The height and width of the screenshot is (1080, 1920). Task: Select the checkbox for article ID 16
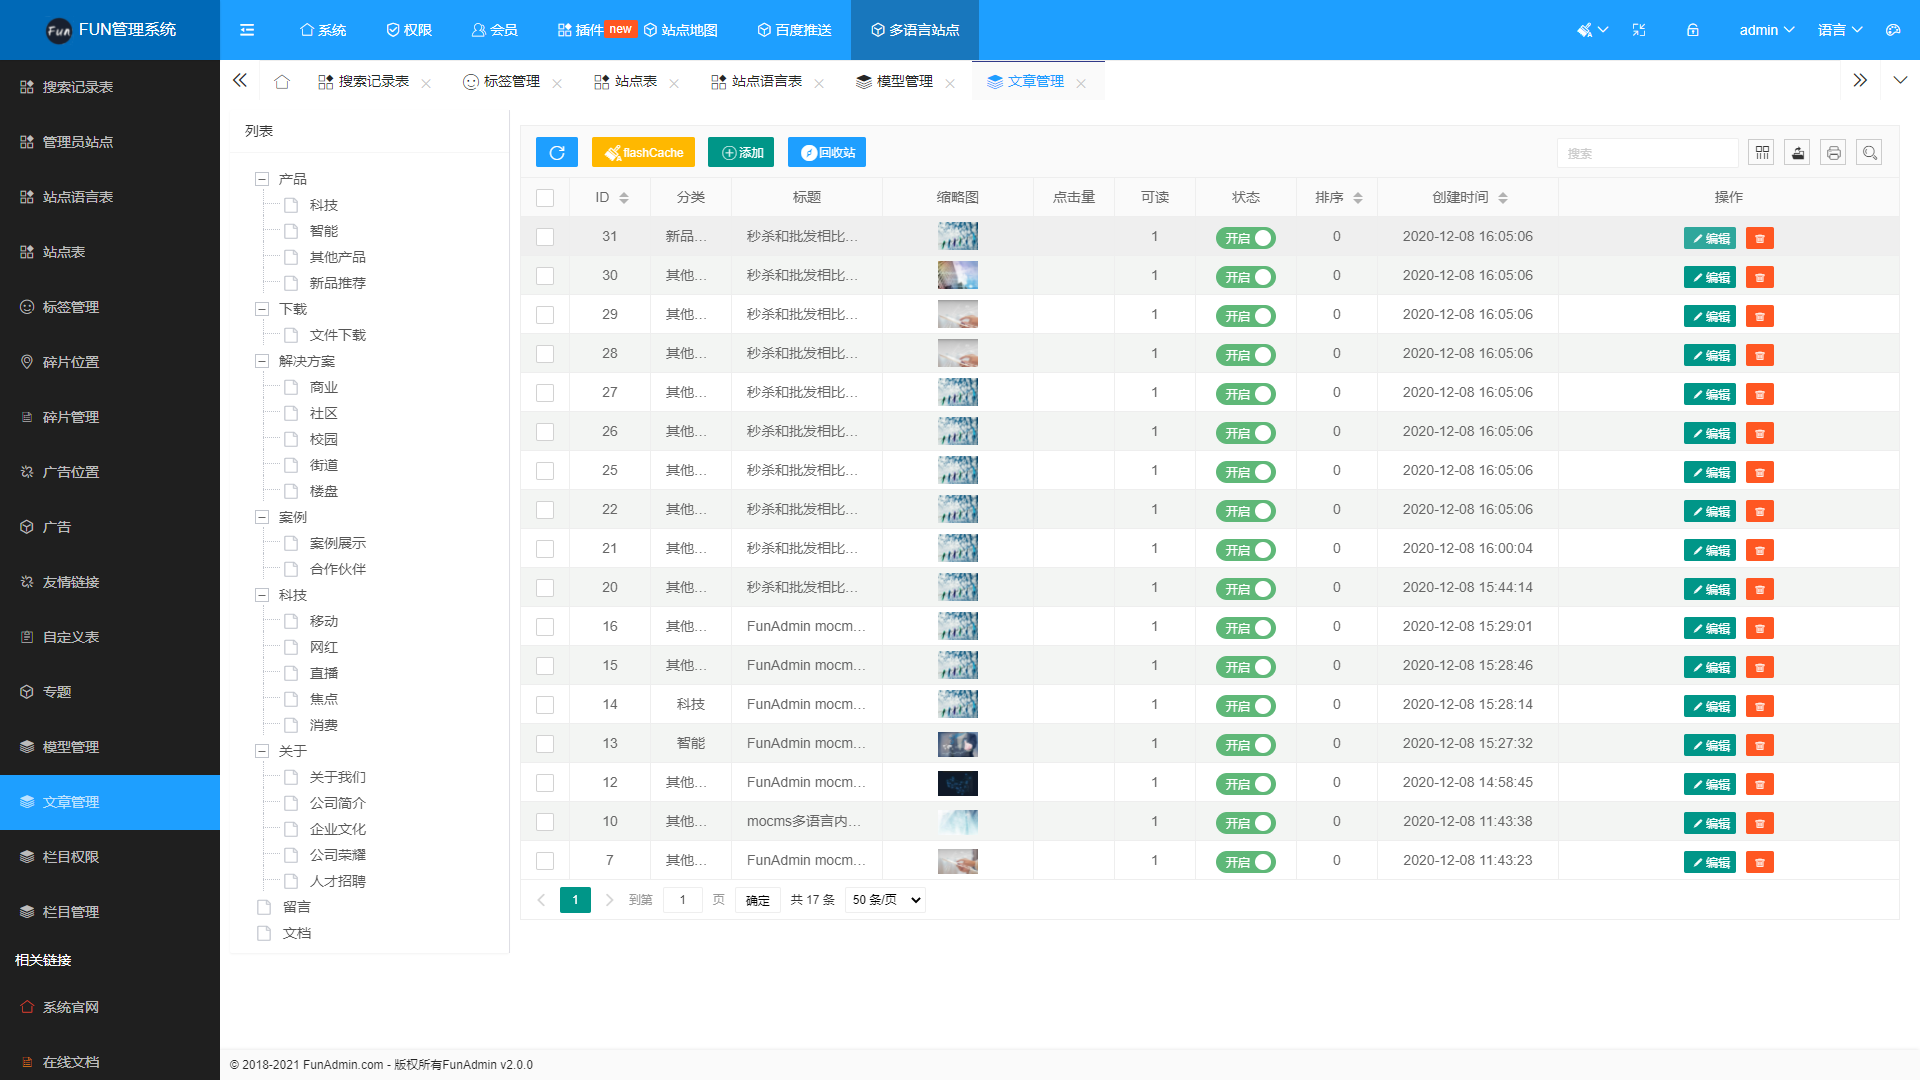(x=545, y=627)
